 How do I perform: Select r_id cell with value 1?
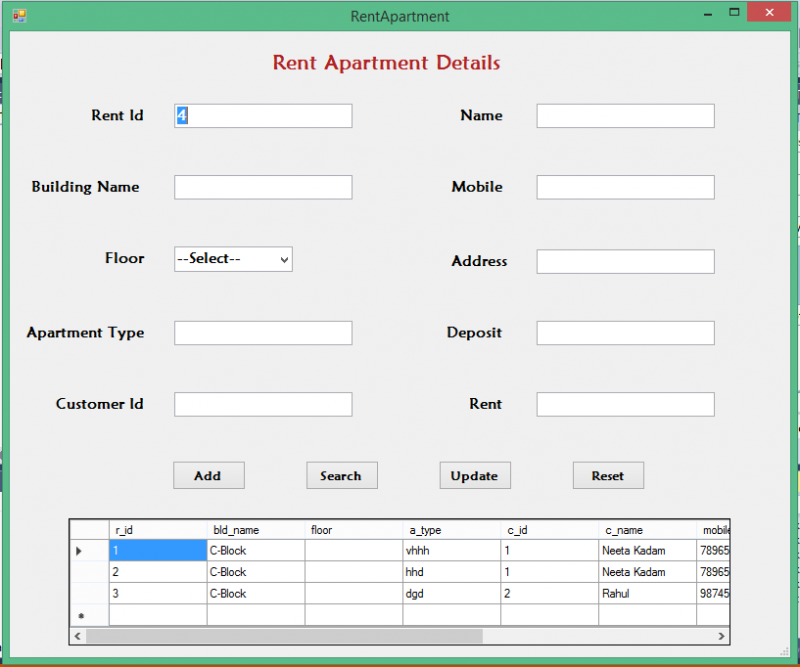pyautogui.click(x=158, y=551)
